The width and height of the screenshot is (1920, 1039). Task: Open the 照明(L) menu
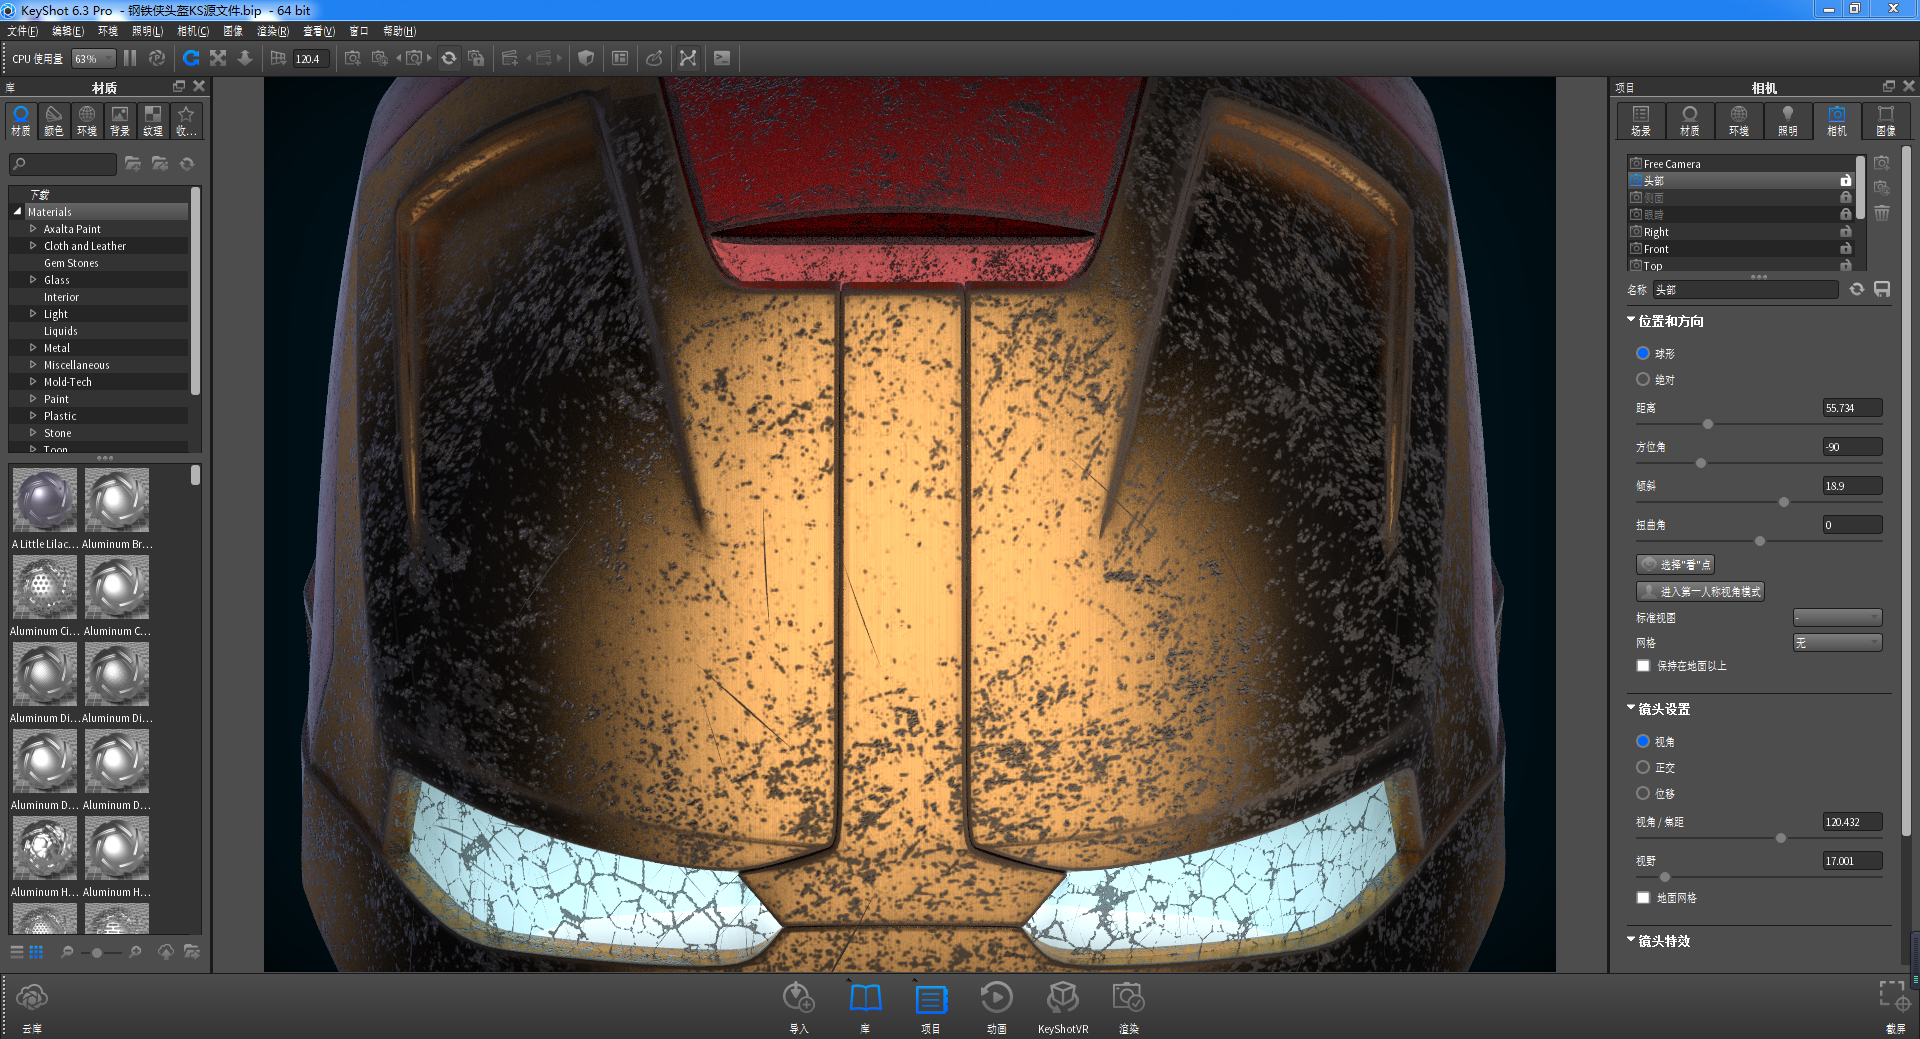click(148, 31)
